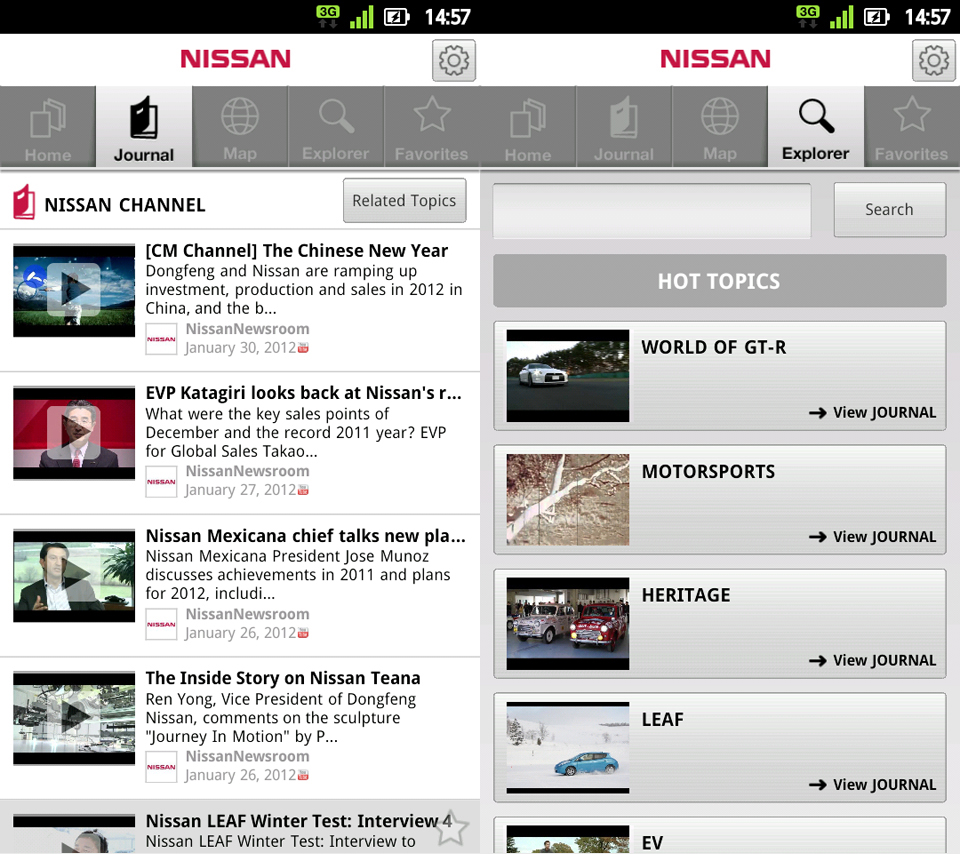Click NissanNewsroom logo under EVP Katagiri item

tap(161, 482)
